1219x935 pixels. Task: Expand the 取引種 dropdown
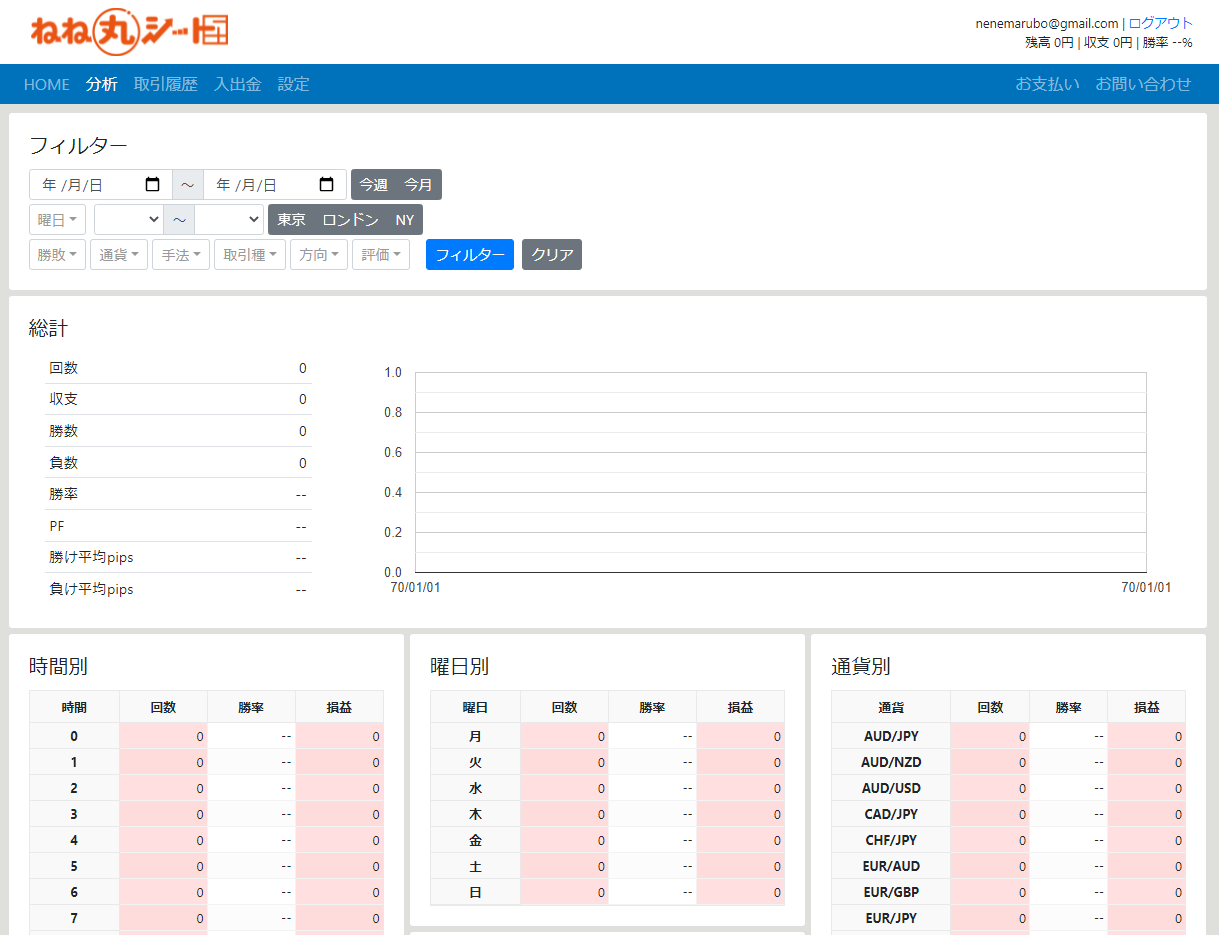250,255
